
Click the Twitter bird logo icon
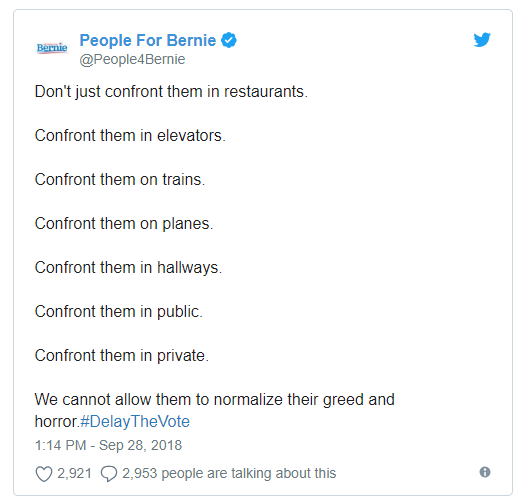point(482,40)
